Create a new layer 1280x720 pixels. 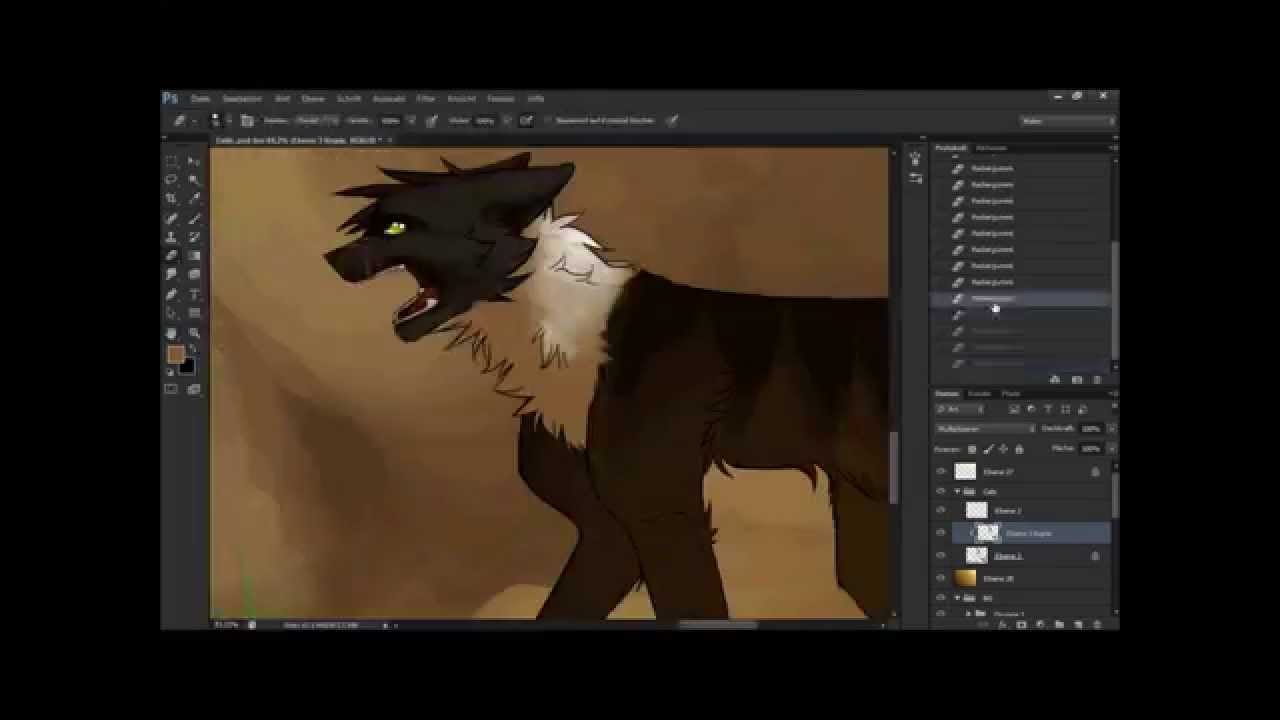point(1078,624)
